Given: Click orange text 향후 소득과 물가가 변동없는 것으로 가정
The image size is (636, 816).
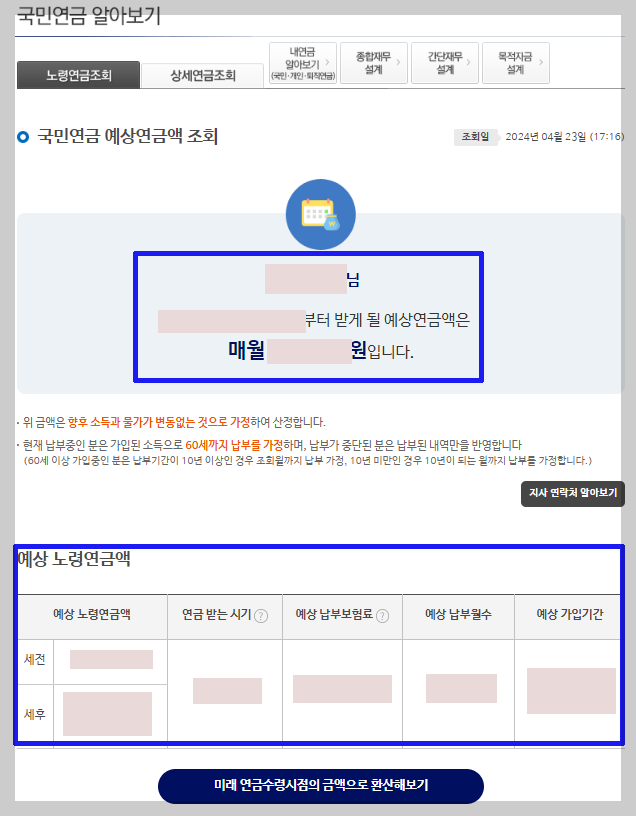Looking at the screenshot, I should [159, 422].
